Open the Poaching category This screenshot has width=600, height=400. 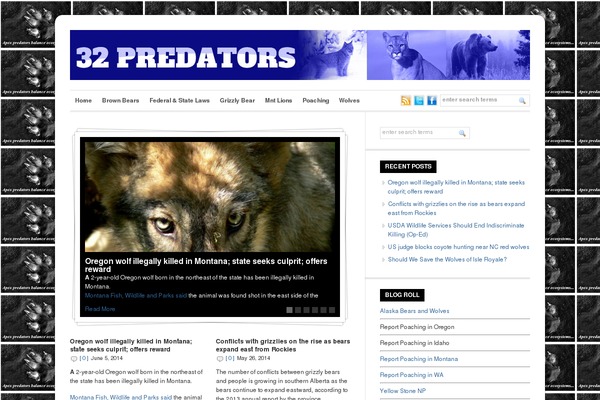[316, 100]
